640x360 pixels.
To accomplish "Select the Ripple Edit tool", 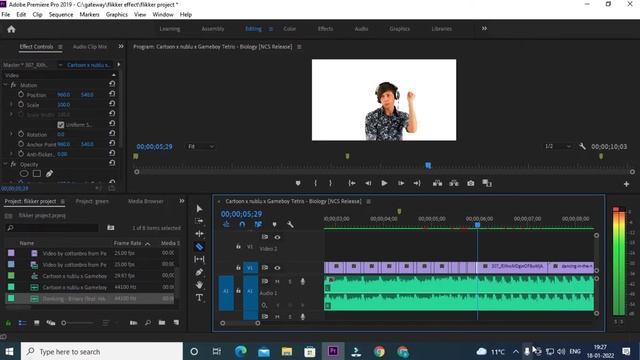I will pyautogui.click(x=199, y=233).
